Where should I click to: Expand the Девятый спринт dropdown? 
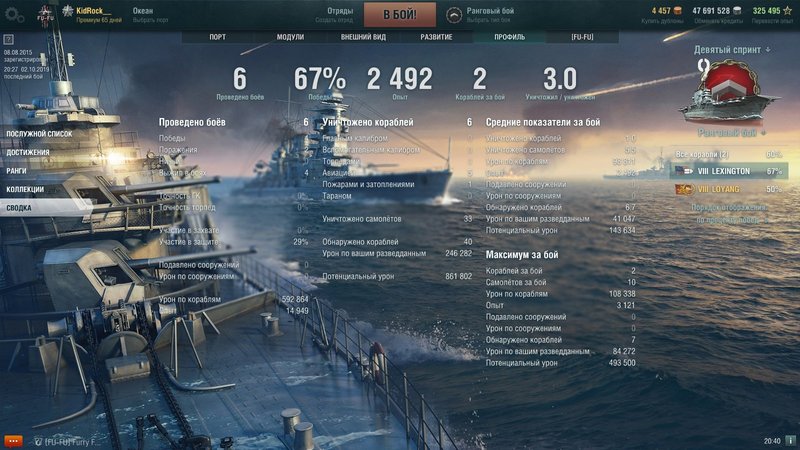click(732, 49)
